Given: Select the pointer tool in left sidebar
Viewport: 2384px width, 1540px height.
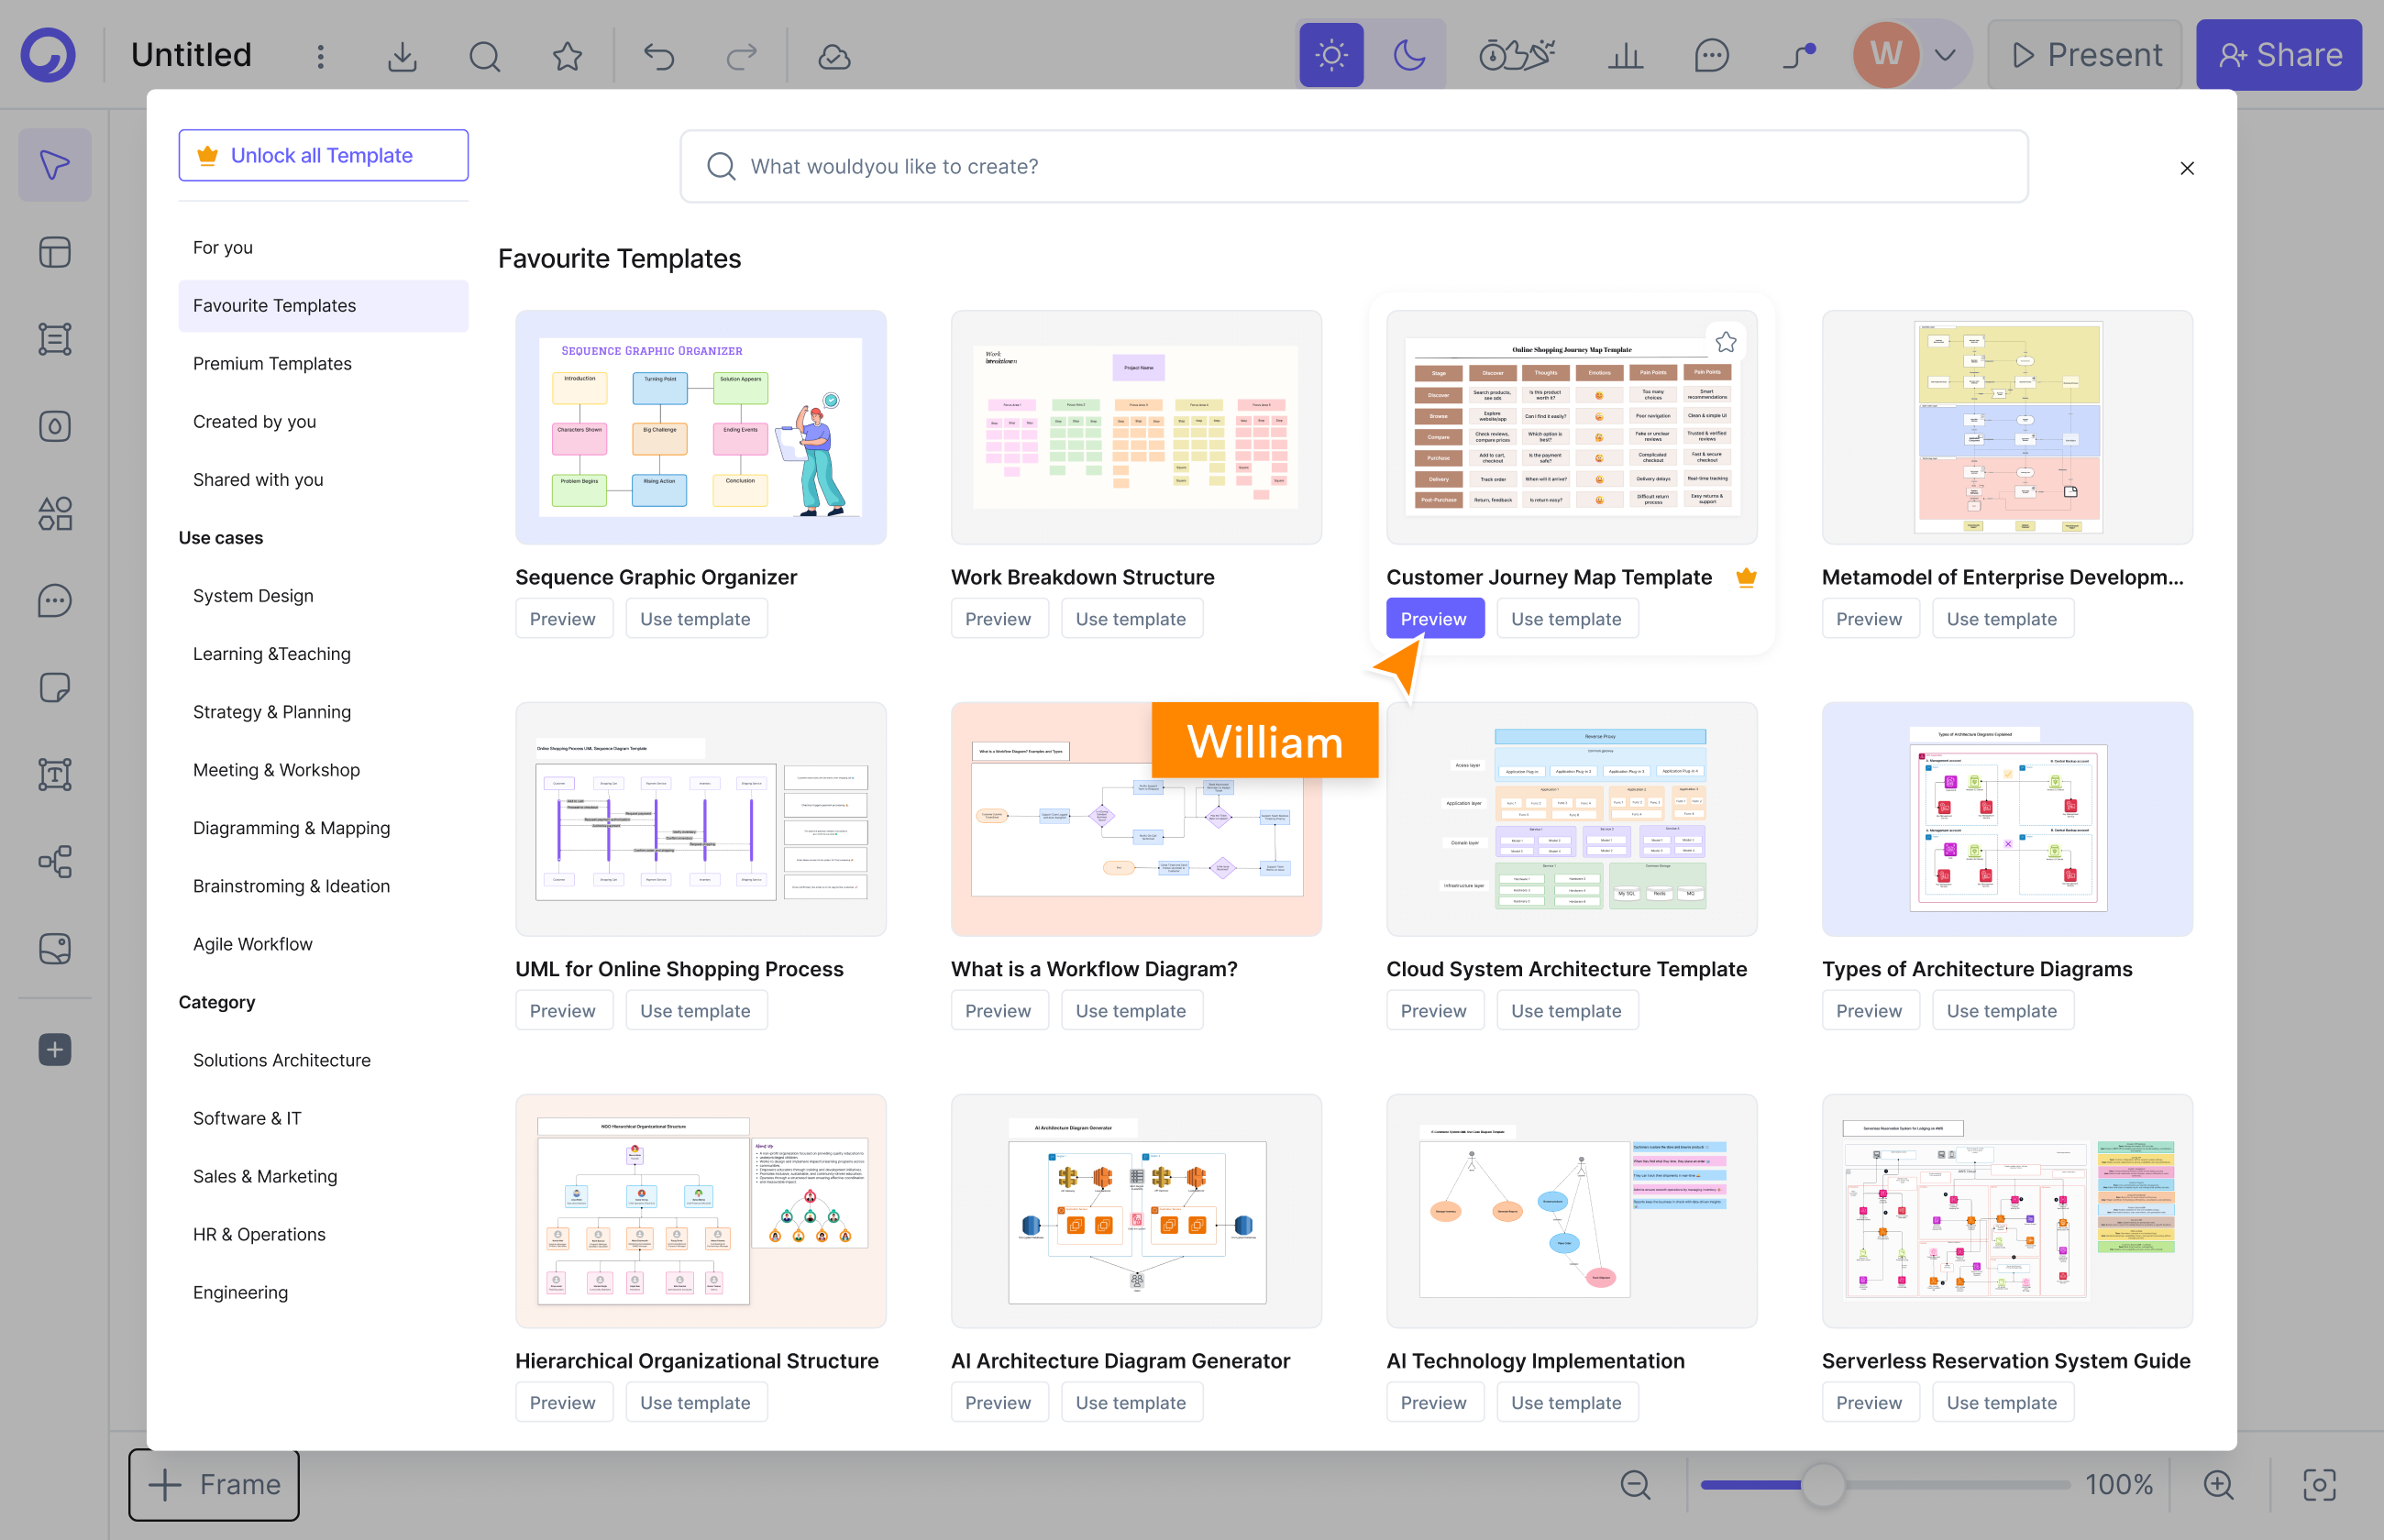Looking at the screenshot, I should 55,165.
